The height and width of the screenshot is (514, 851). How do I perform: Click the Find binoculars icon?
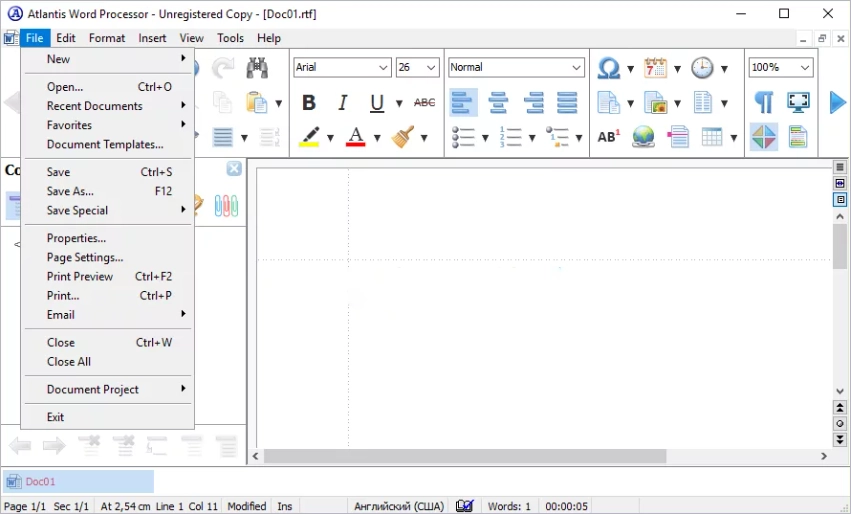257,68
